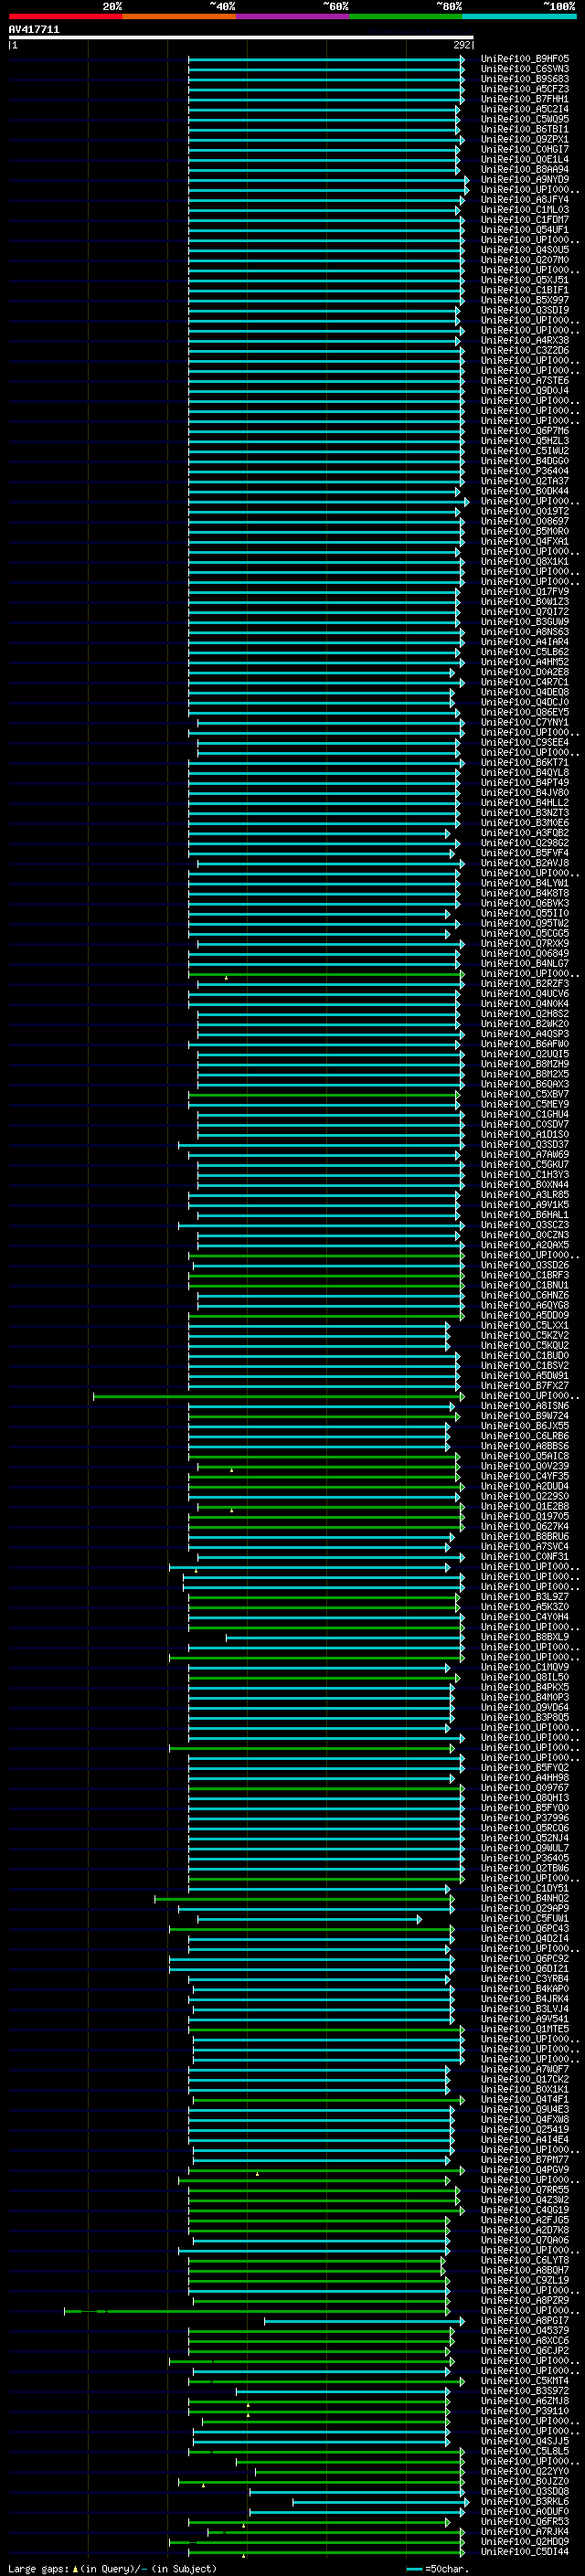Select hit UniRef100_A4RX38
The height and width of the screenshot is (2576, 585).
click(x=525, y=340)
